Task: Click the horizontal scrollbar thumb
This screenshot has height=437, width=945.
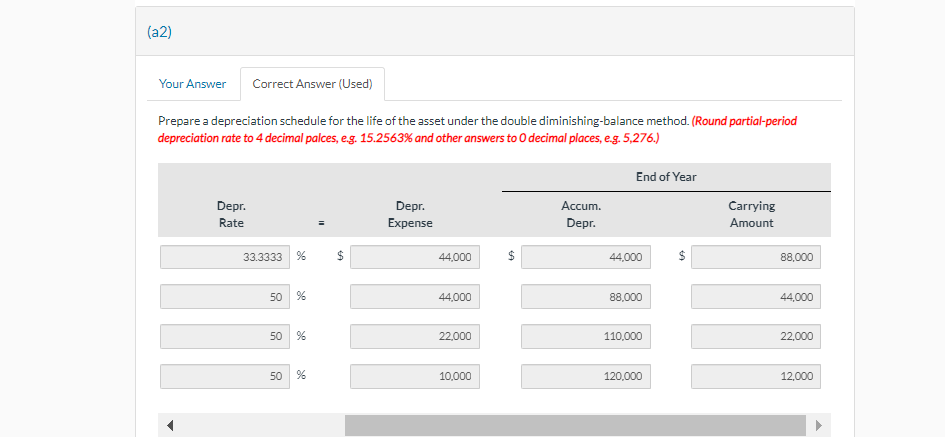Action: tap(575, 426)
